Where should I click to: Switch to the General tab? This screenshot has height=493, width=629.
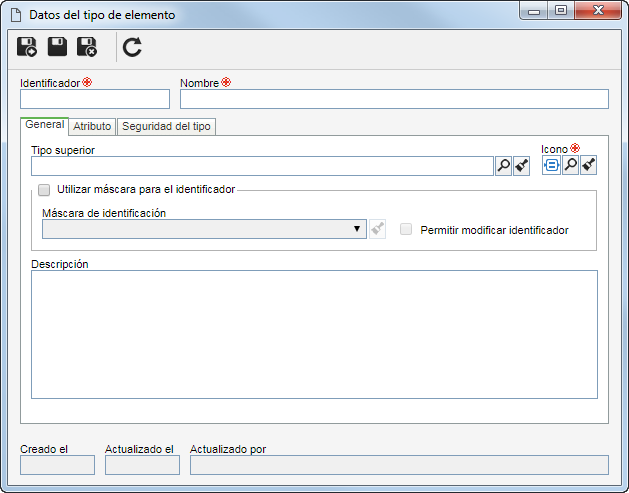pos(45,125)
